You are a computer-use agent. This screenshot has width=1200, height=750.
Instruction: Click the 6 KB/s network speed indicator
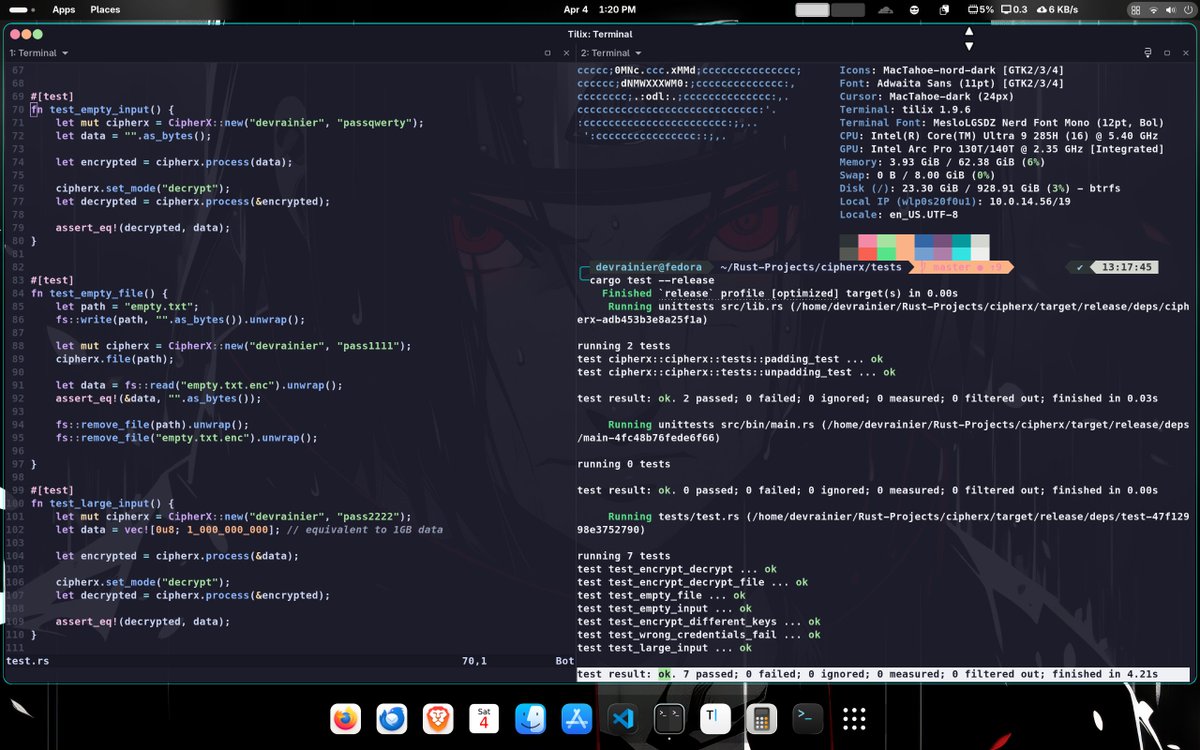(1057, 10)
